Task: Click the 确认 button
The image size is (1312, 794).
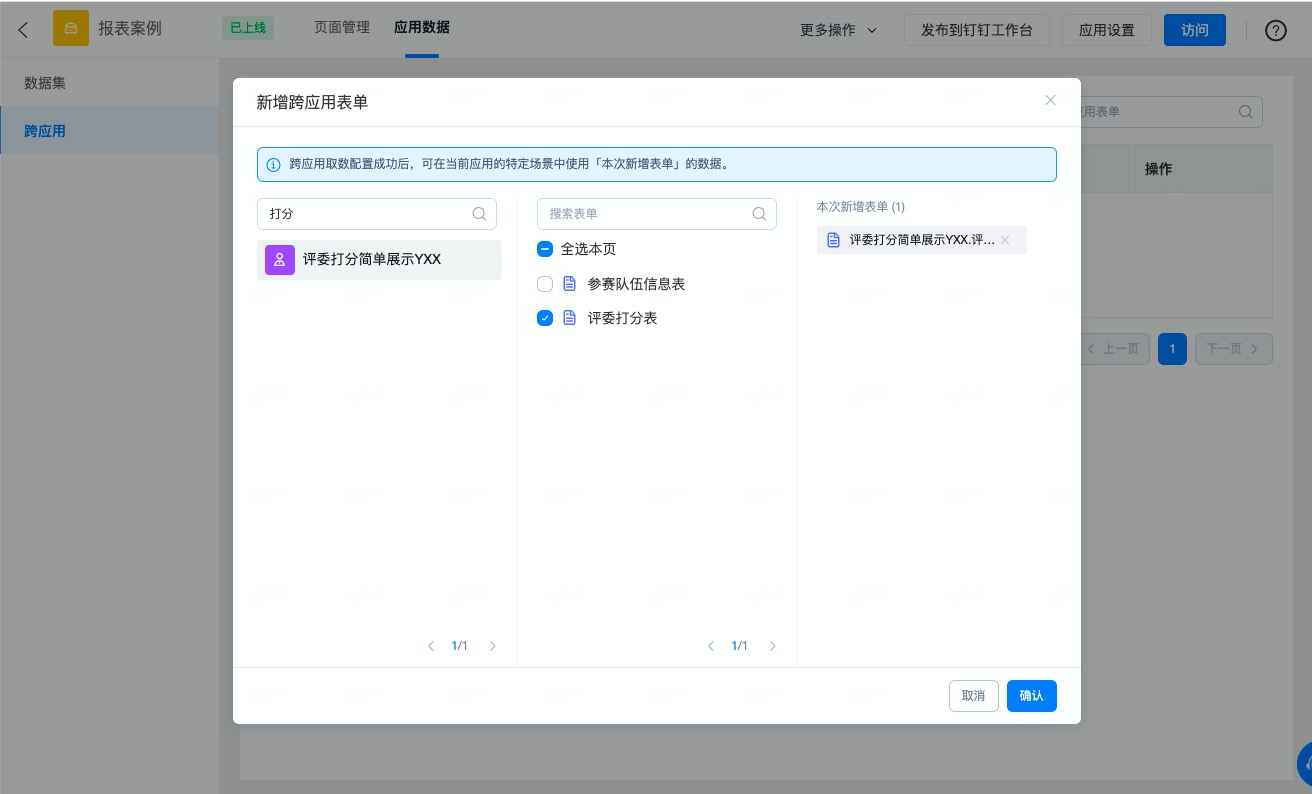Action: point(1031,696)
